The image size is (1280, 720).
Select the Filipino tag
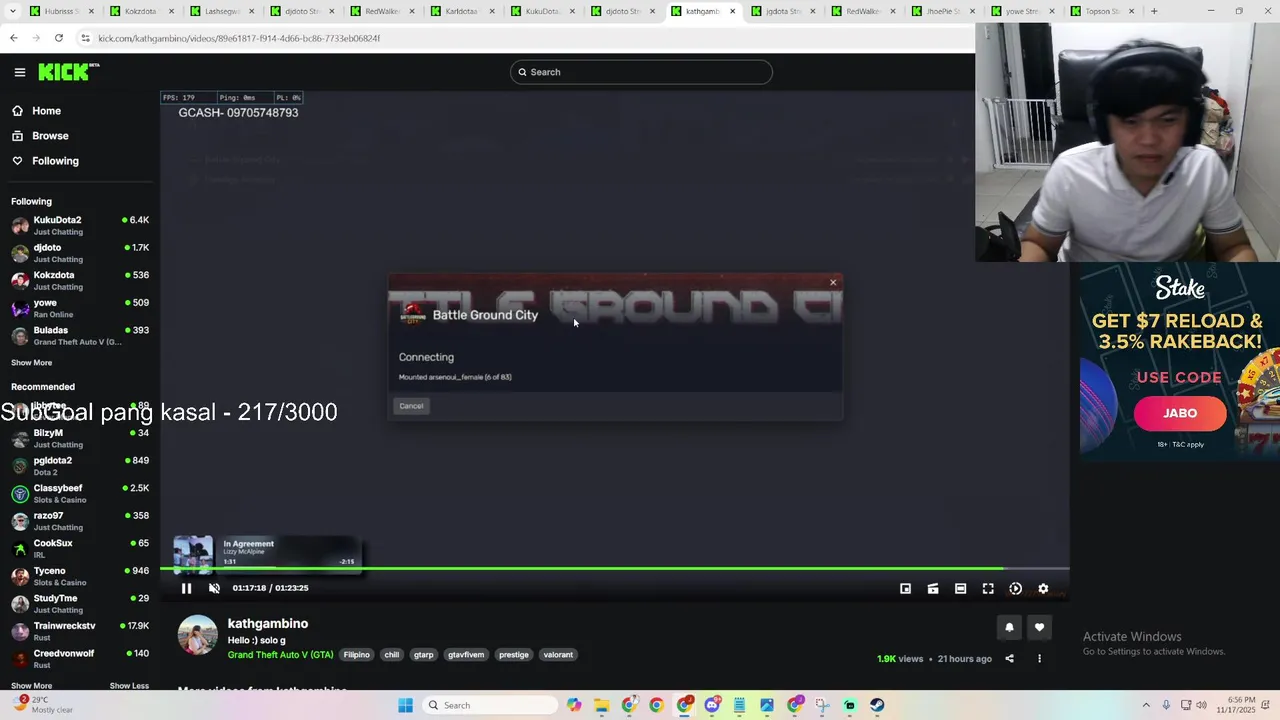click(357, 655)
